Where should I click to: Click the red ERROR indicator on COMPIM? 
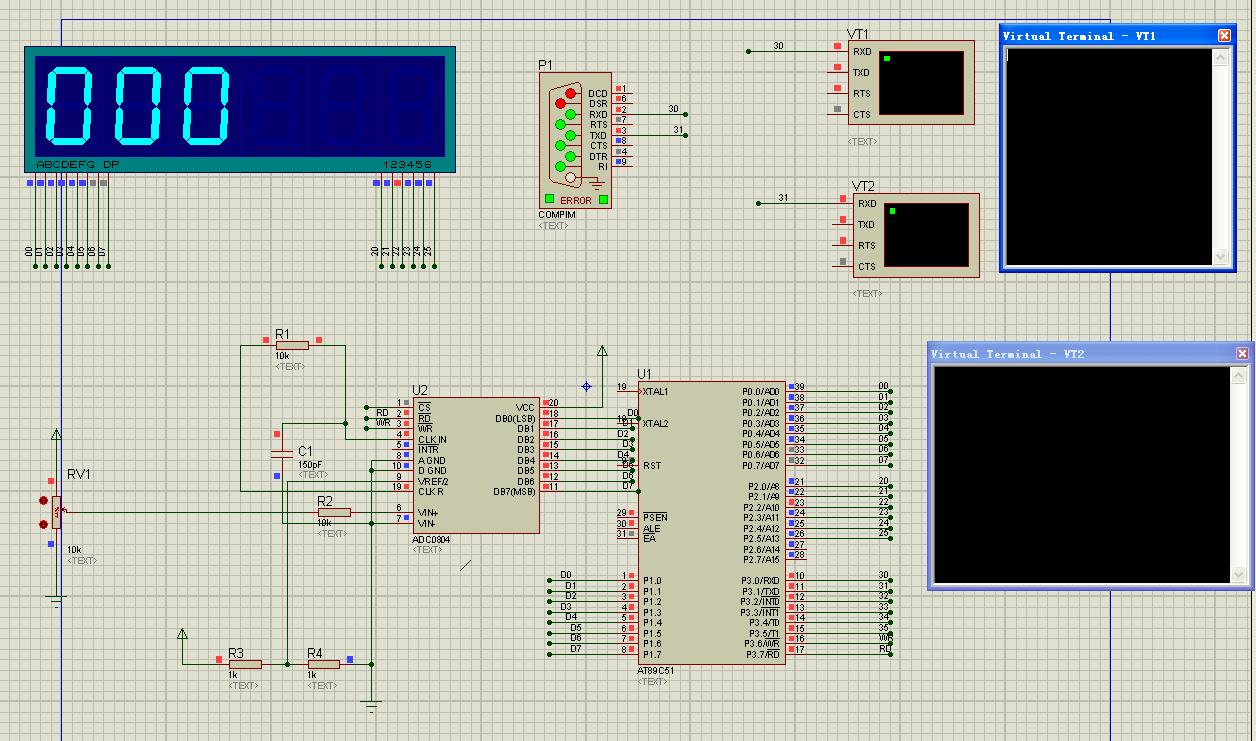[575, 200]
